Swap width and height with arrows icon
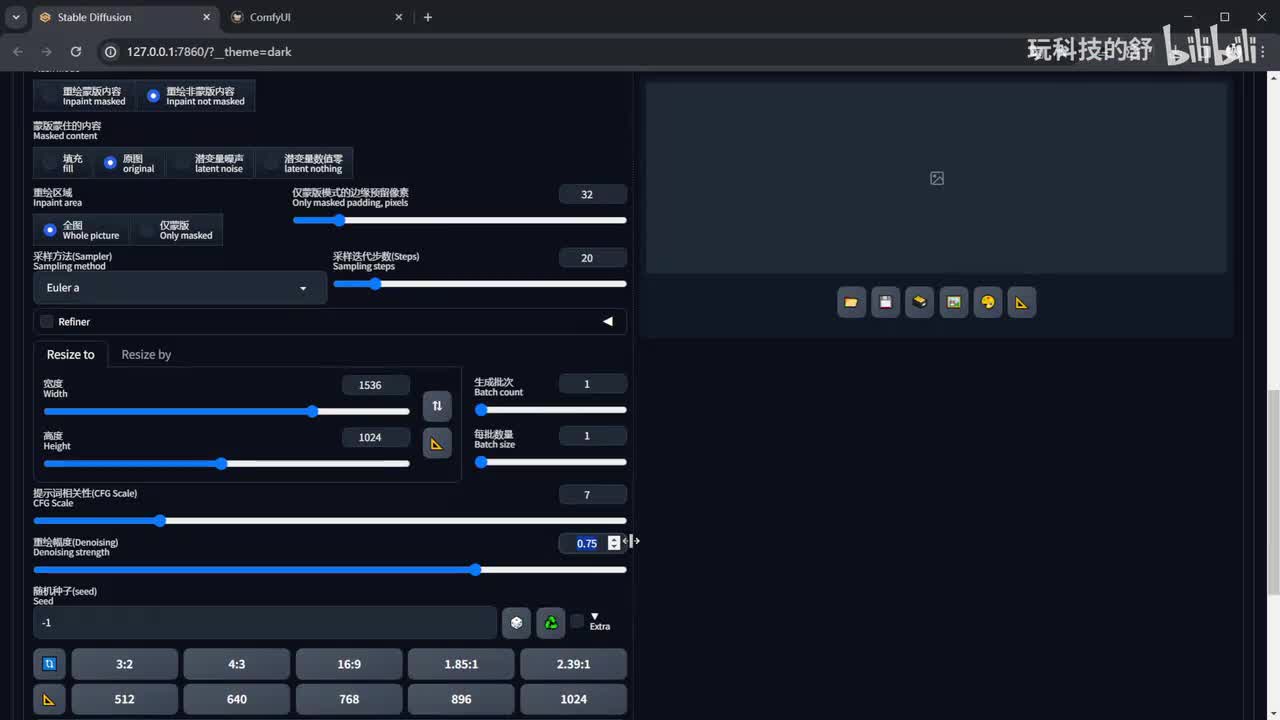This screenshot has height=720, width=1280. click(437, 406)
